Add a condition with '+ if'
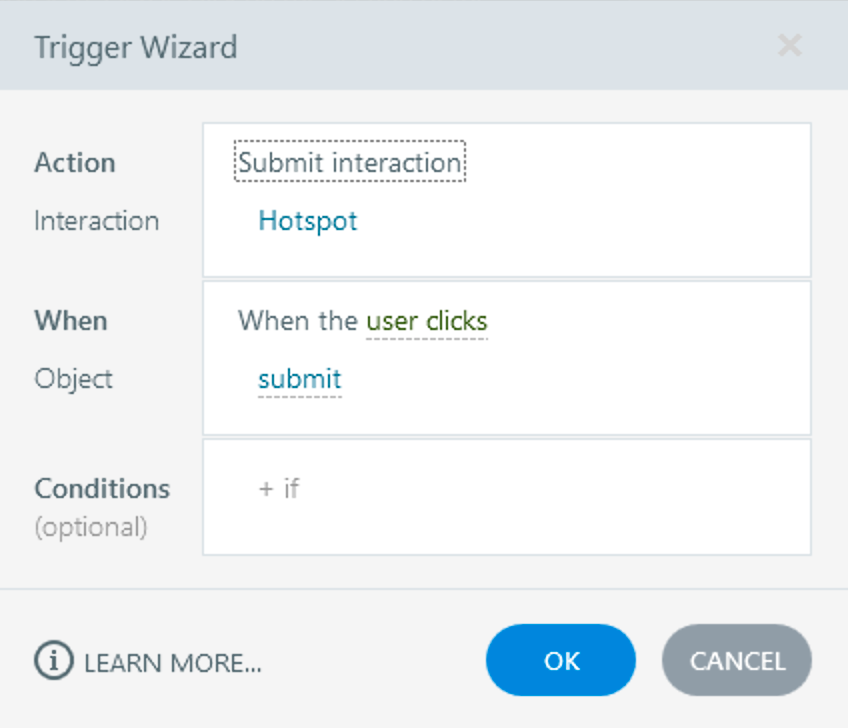This screenshot has width=848, height=728. (279, 489)
